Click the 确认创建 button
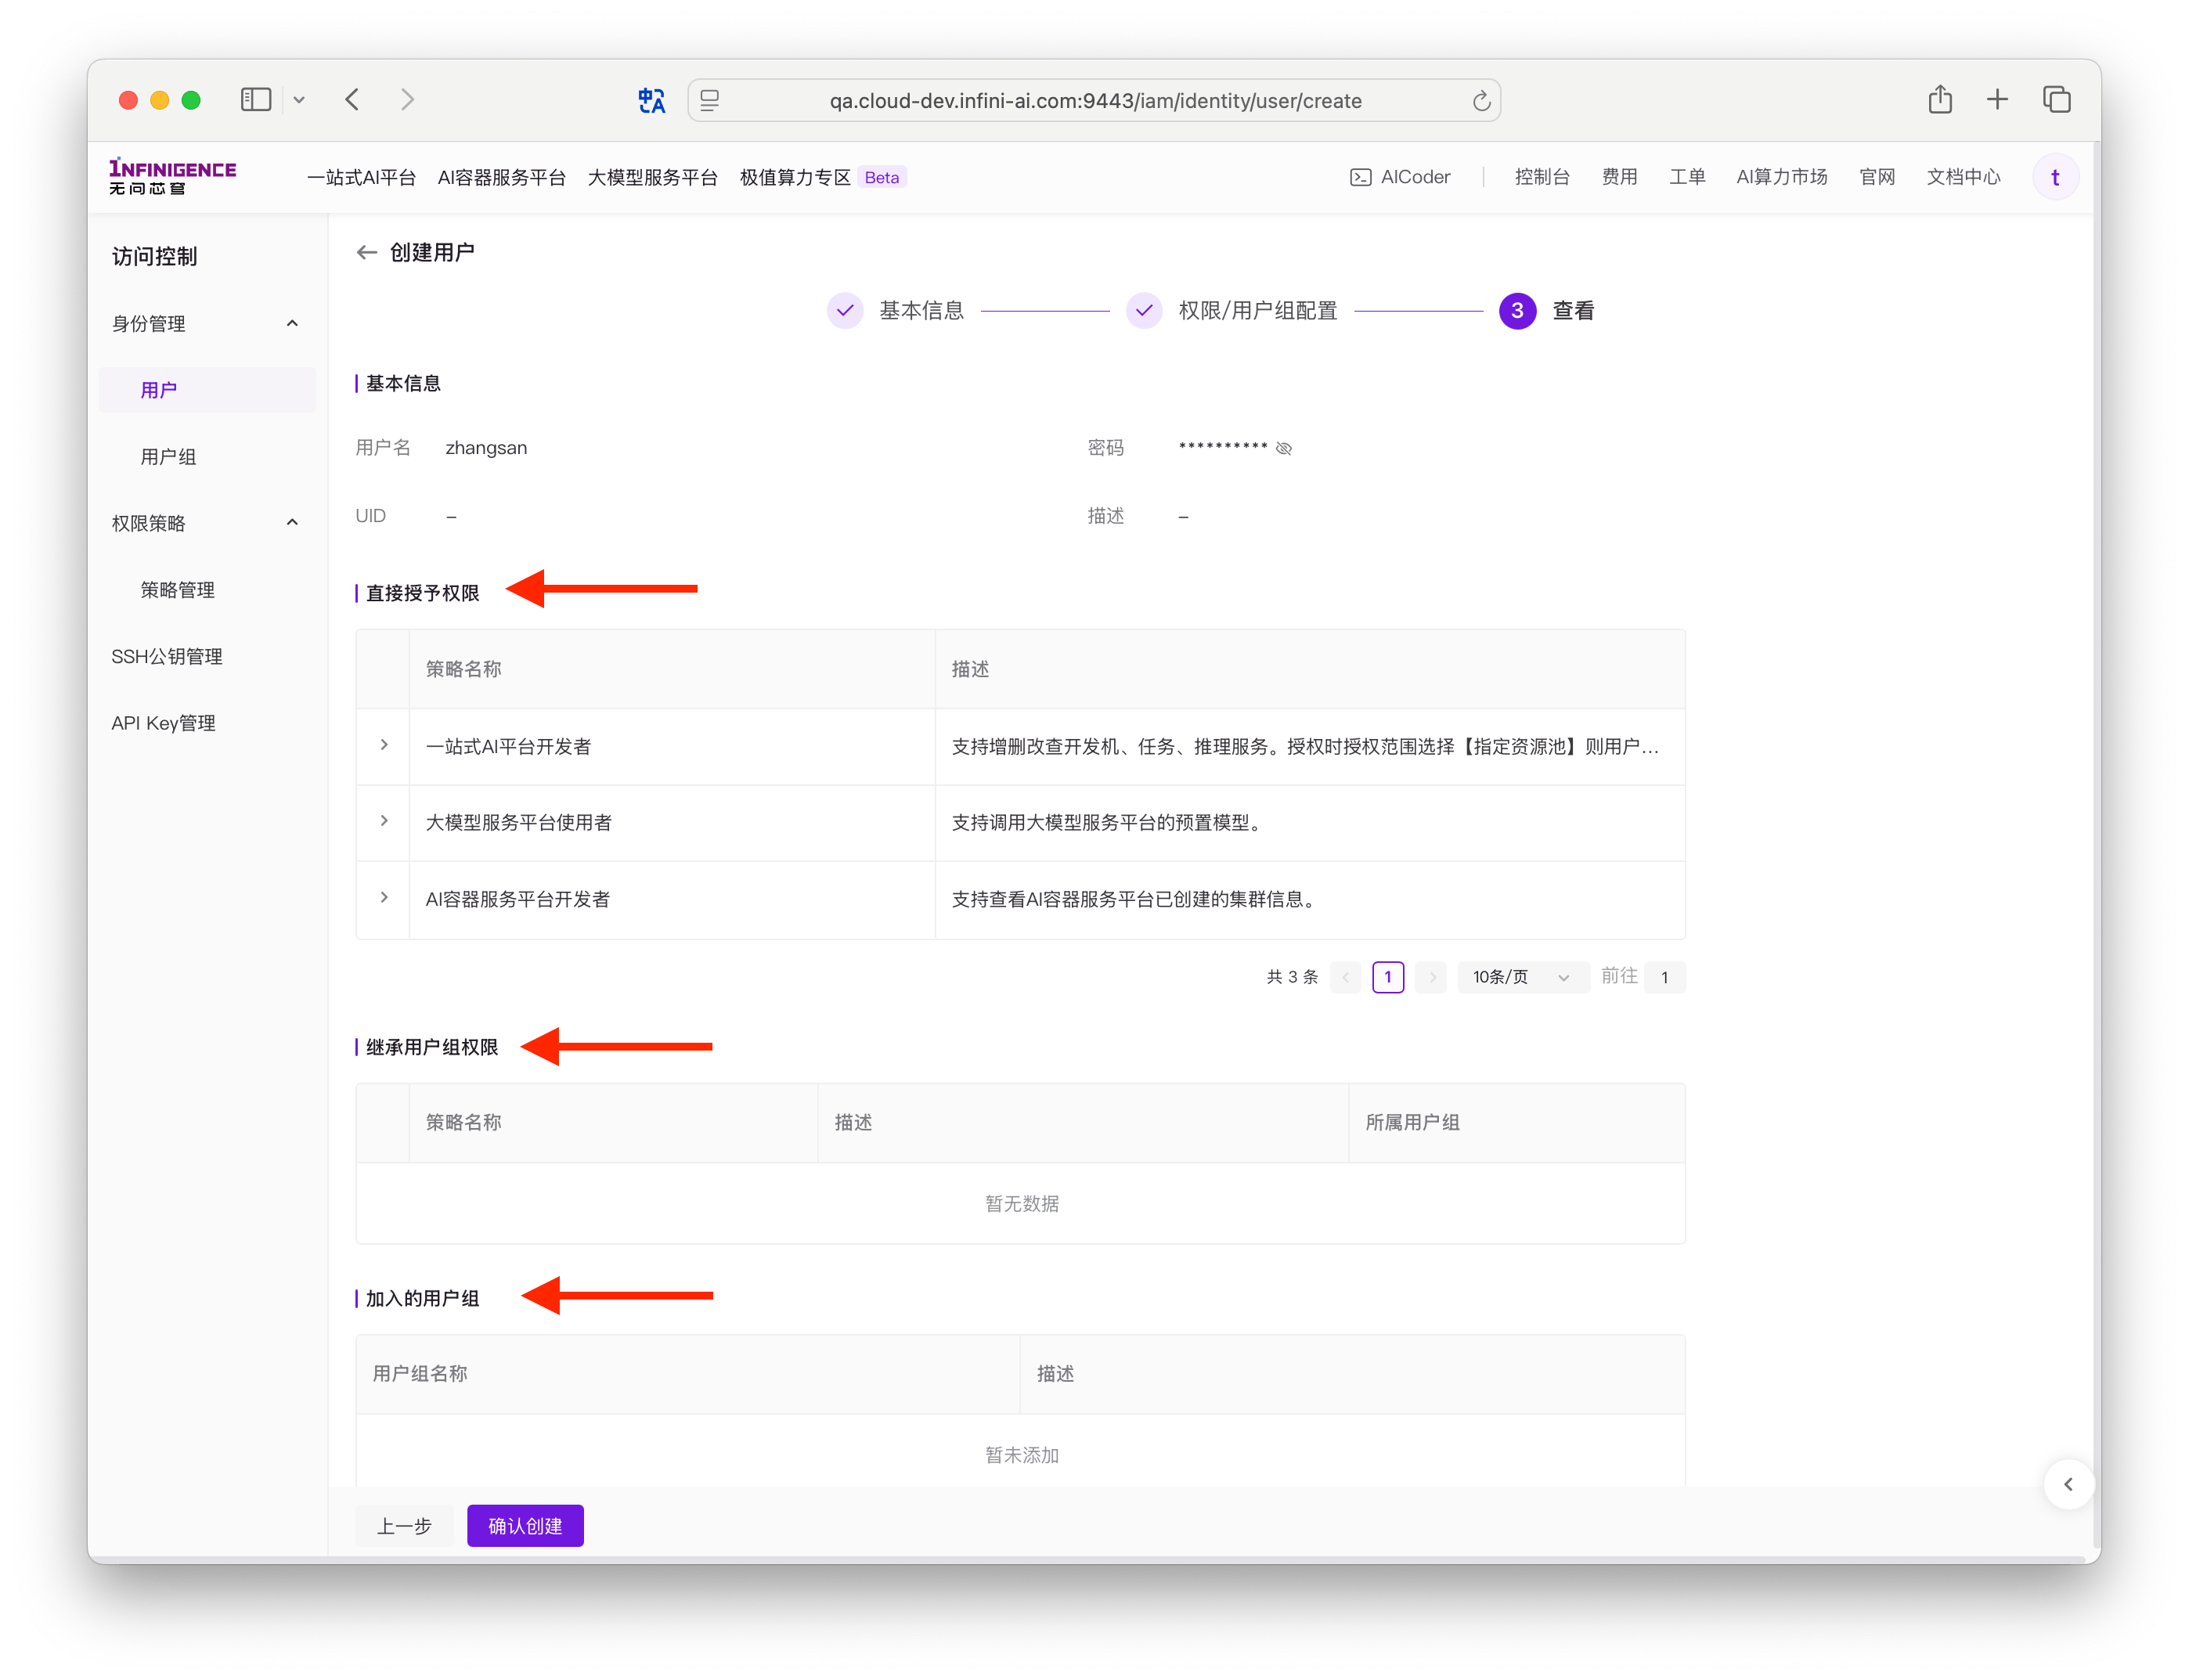This screenshot has width=2189, height=1680. pos(525,1526)
